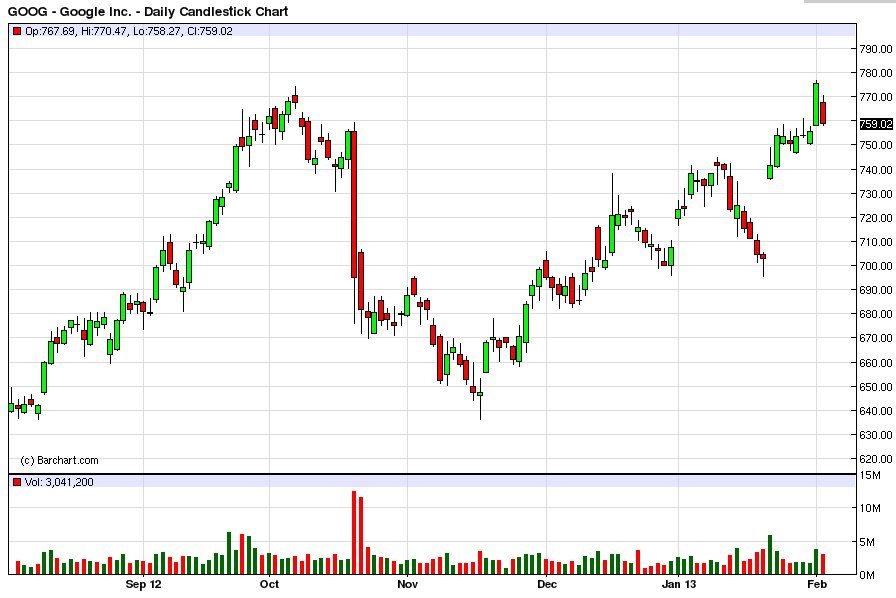Click the 'Jan 13' date axis label
Image resolution: width=896 pixels, height=598 pixels.
[679, 584]
